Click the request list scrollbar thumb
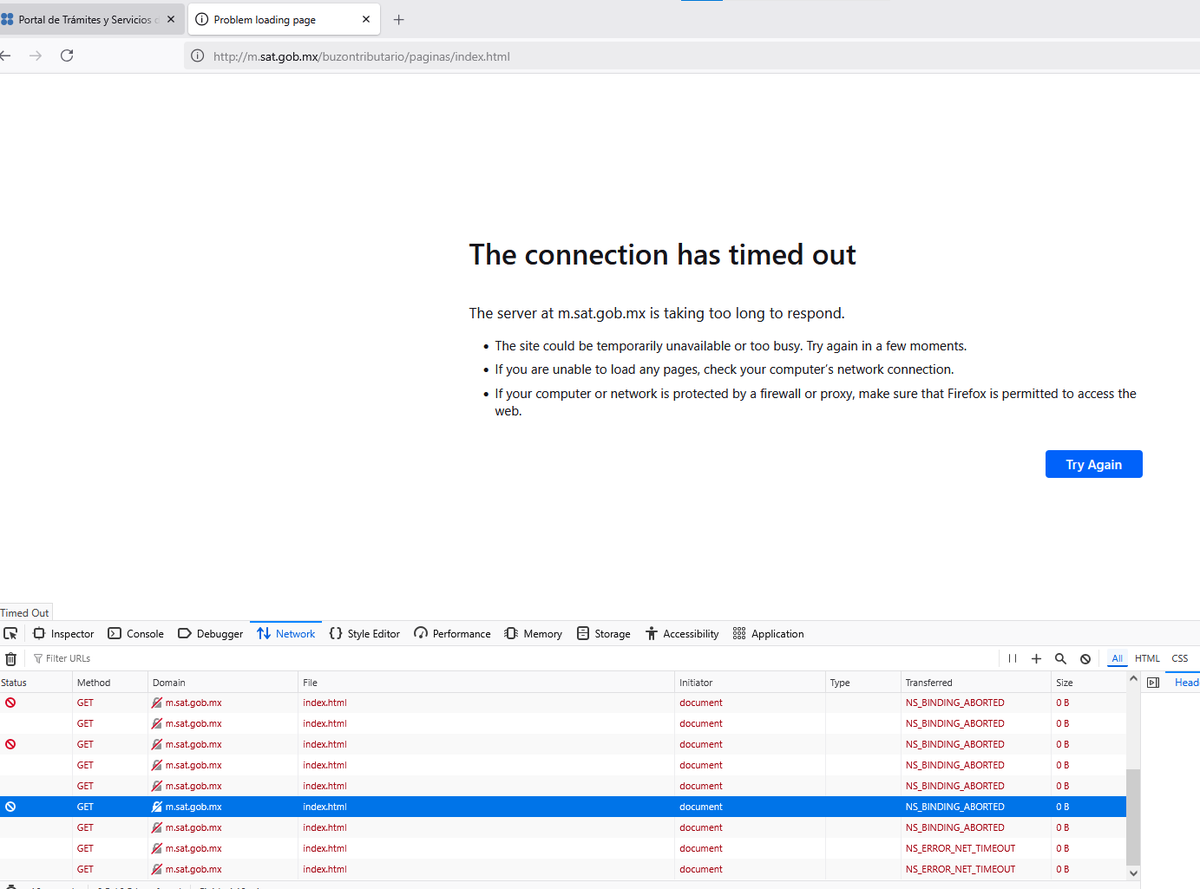 1133,816
